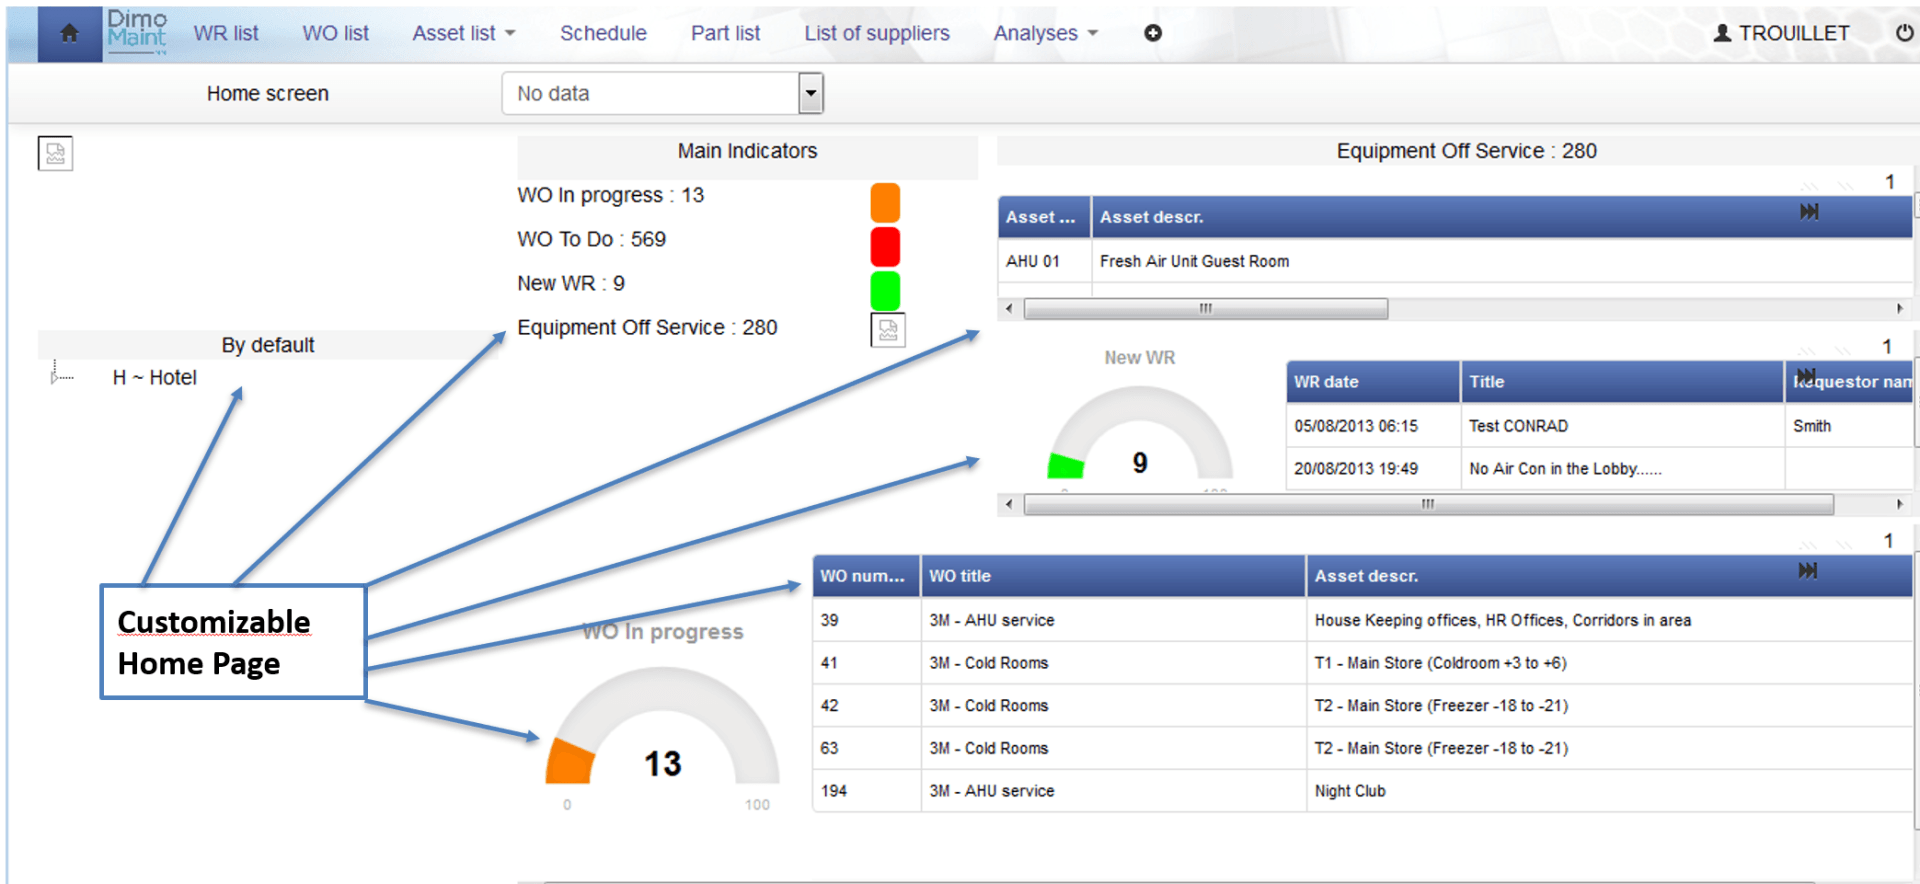Sort by the WO title column header

1113,576
